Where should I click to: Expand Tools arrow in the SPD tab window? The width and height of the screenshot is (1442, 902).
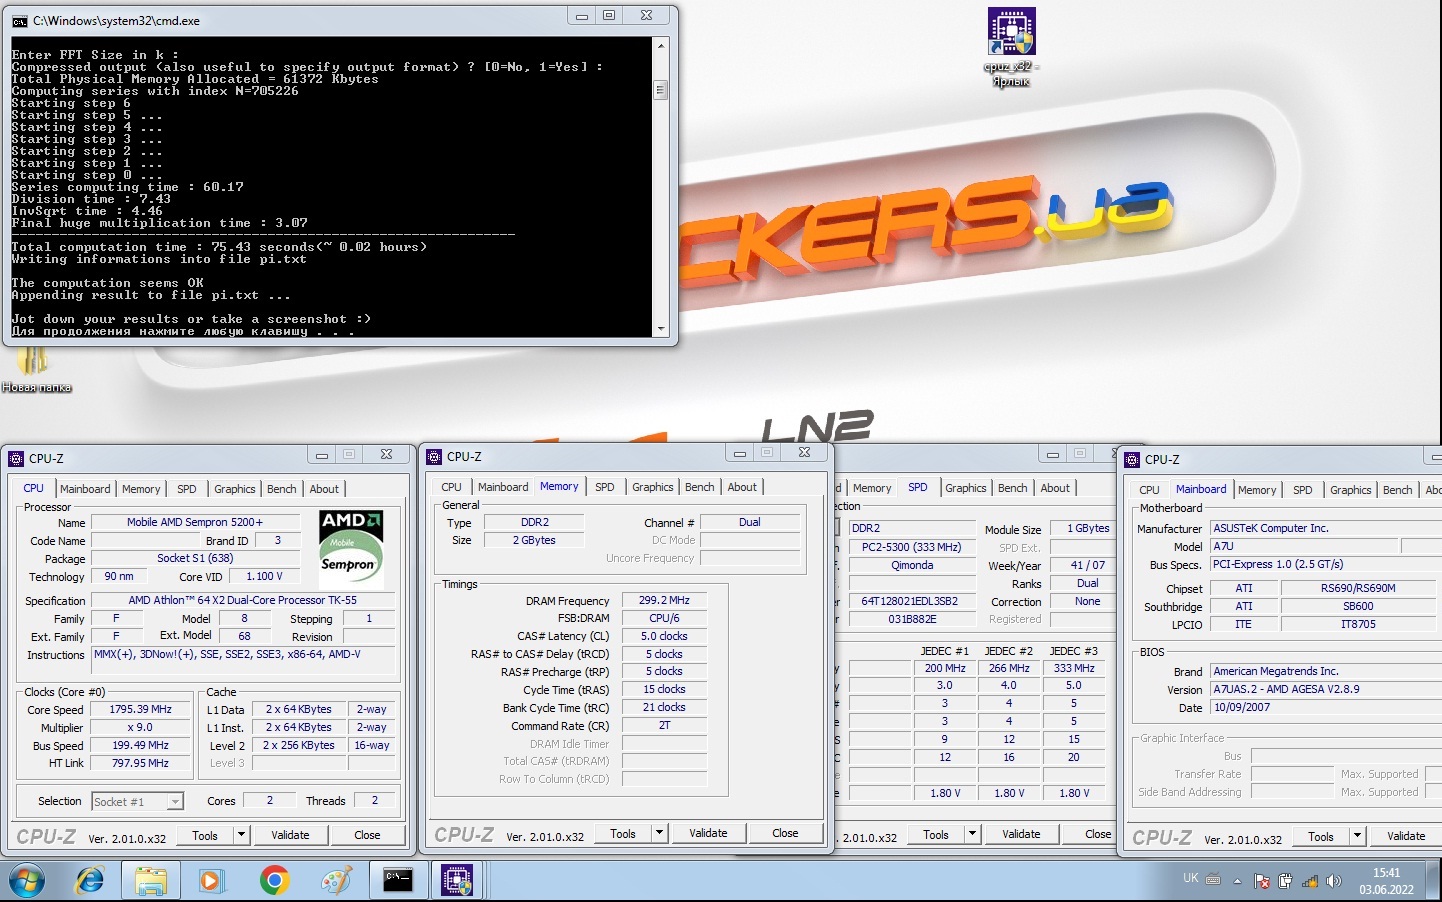click(x=972, y=834)
